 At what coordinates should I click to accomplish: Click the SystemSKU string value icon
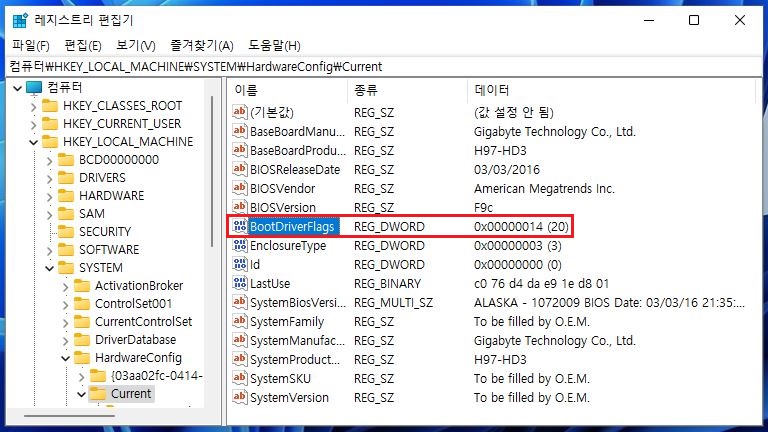pos(240,378)
